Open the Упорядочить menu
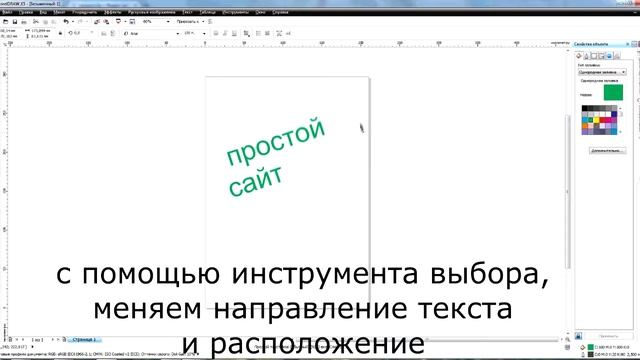640x360 pixels. pos(84,12)
